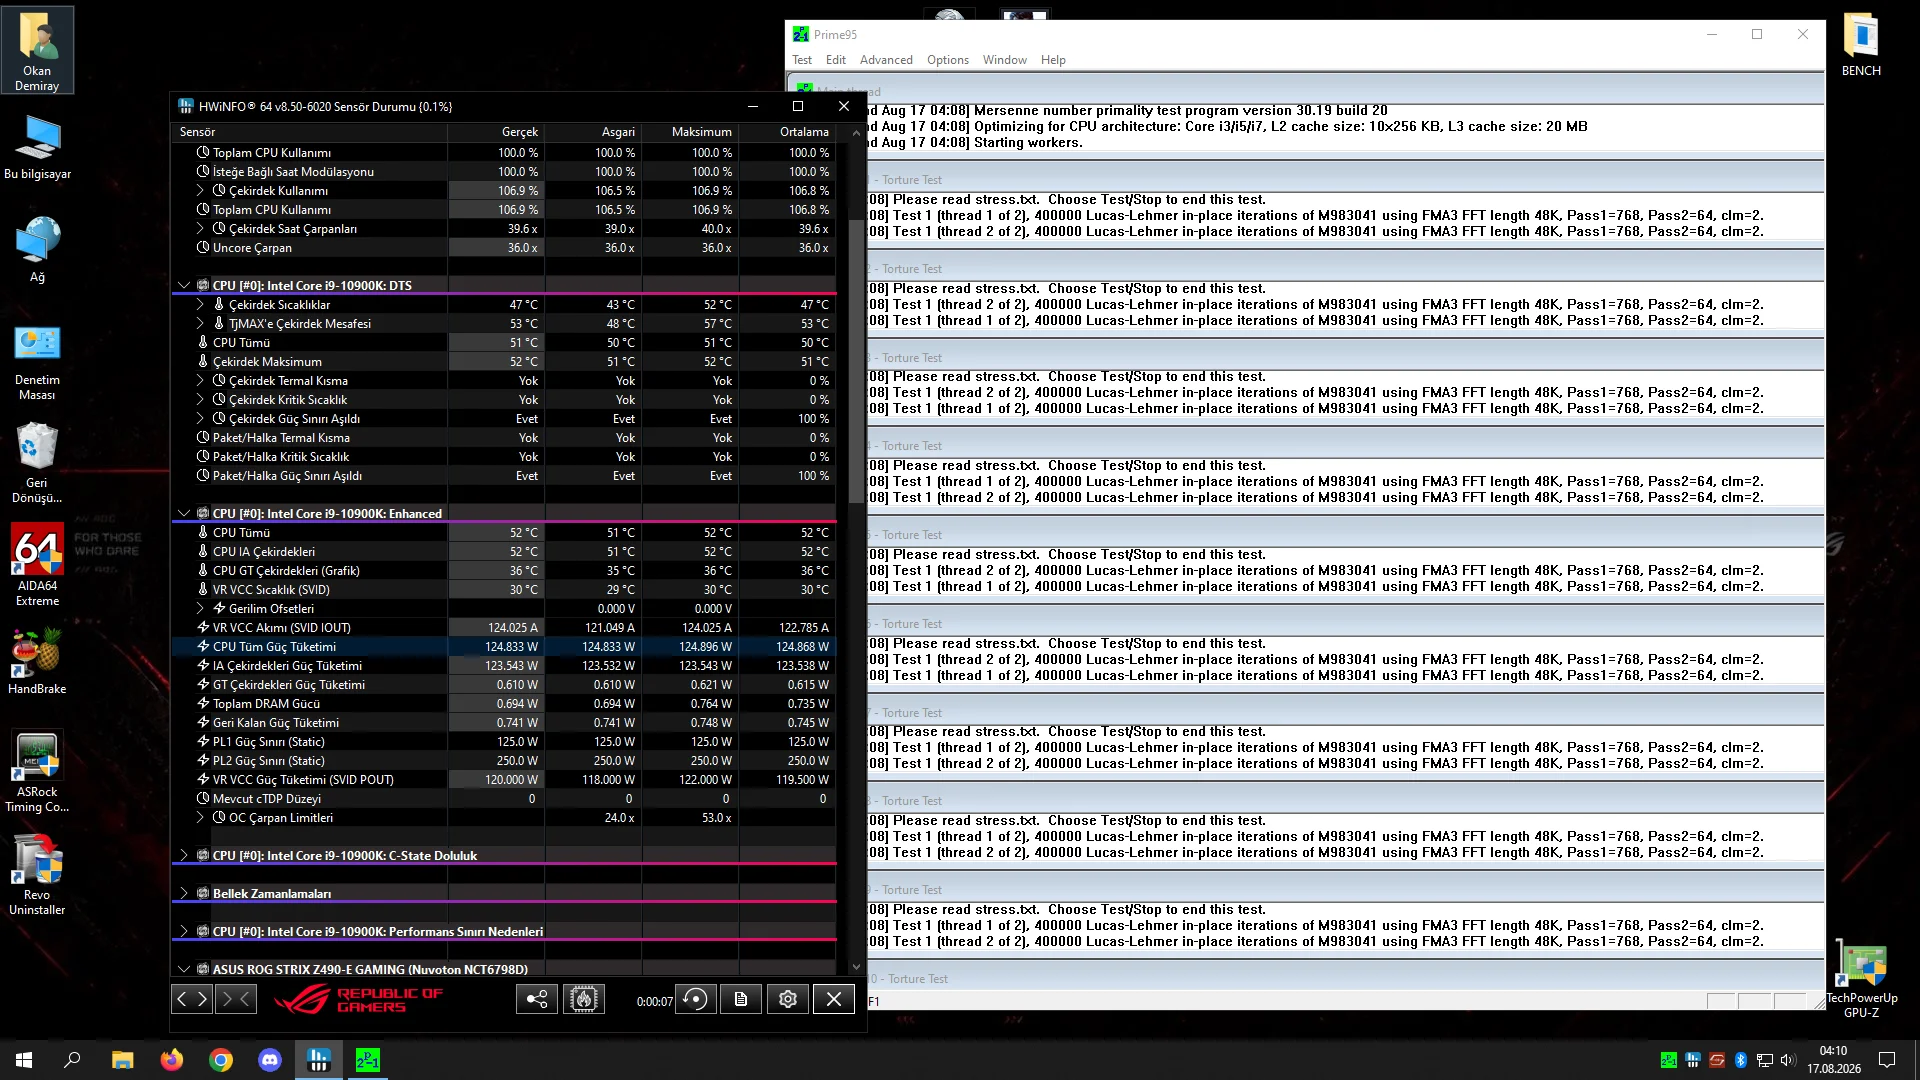1920x1080 pixels.
Task: Click the left/right arrows button in HWiNFO toolbar
Action: click(192, 999)
